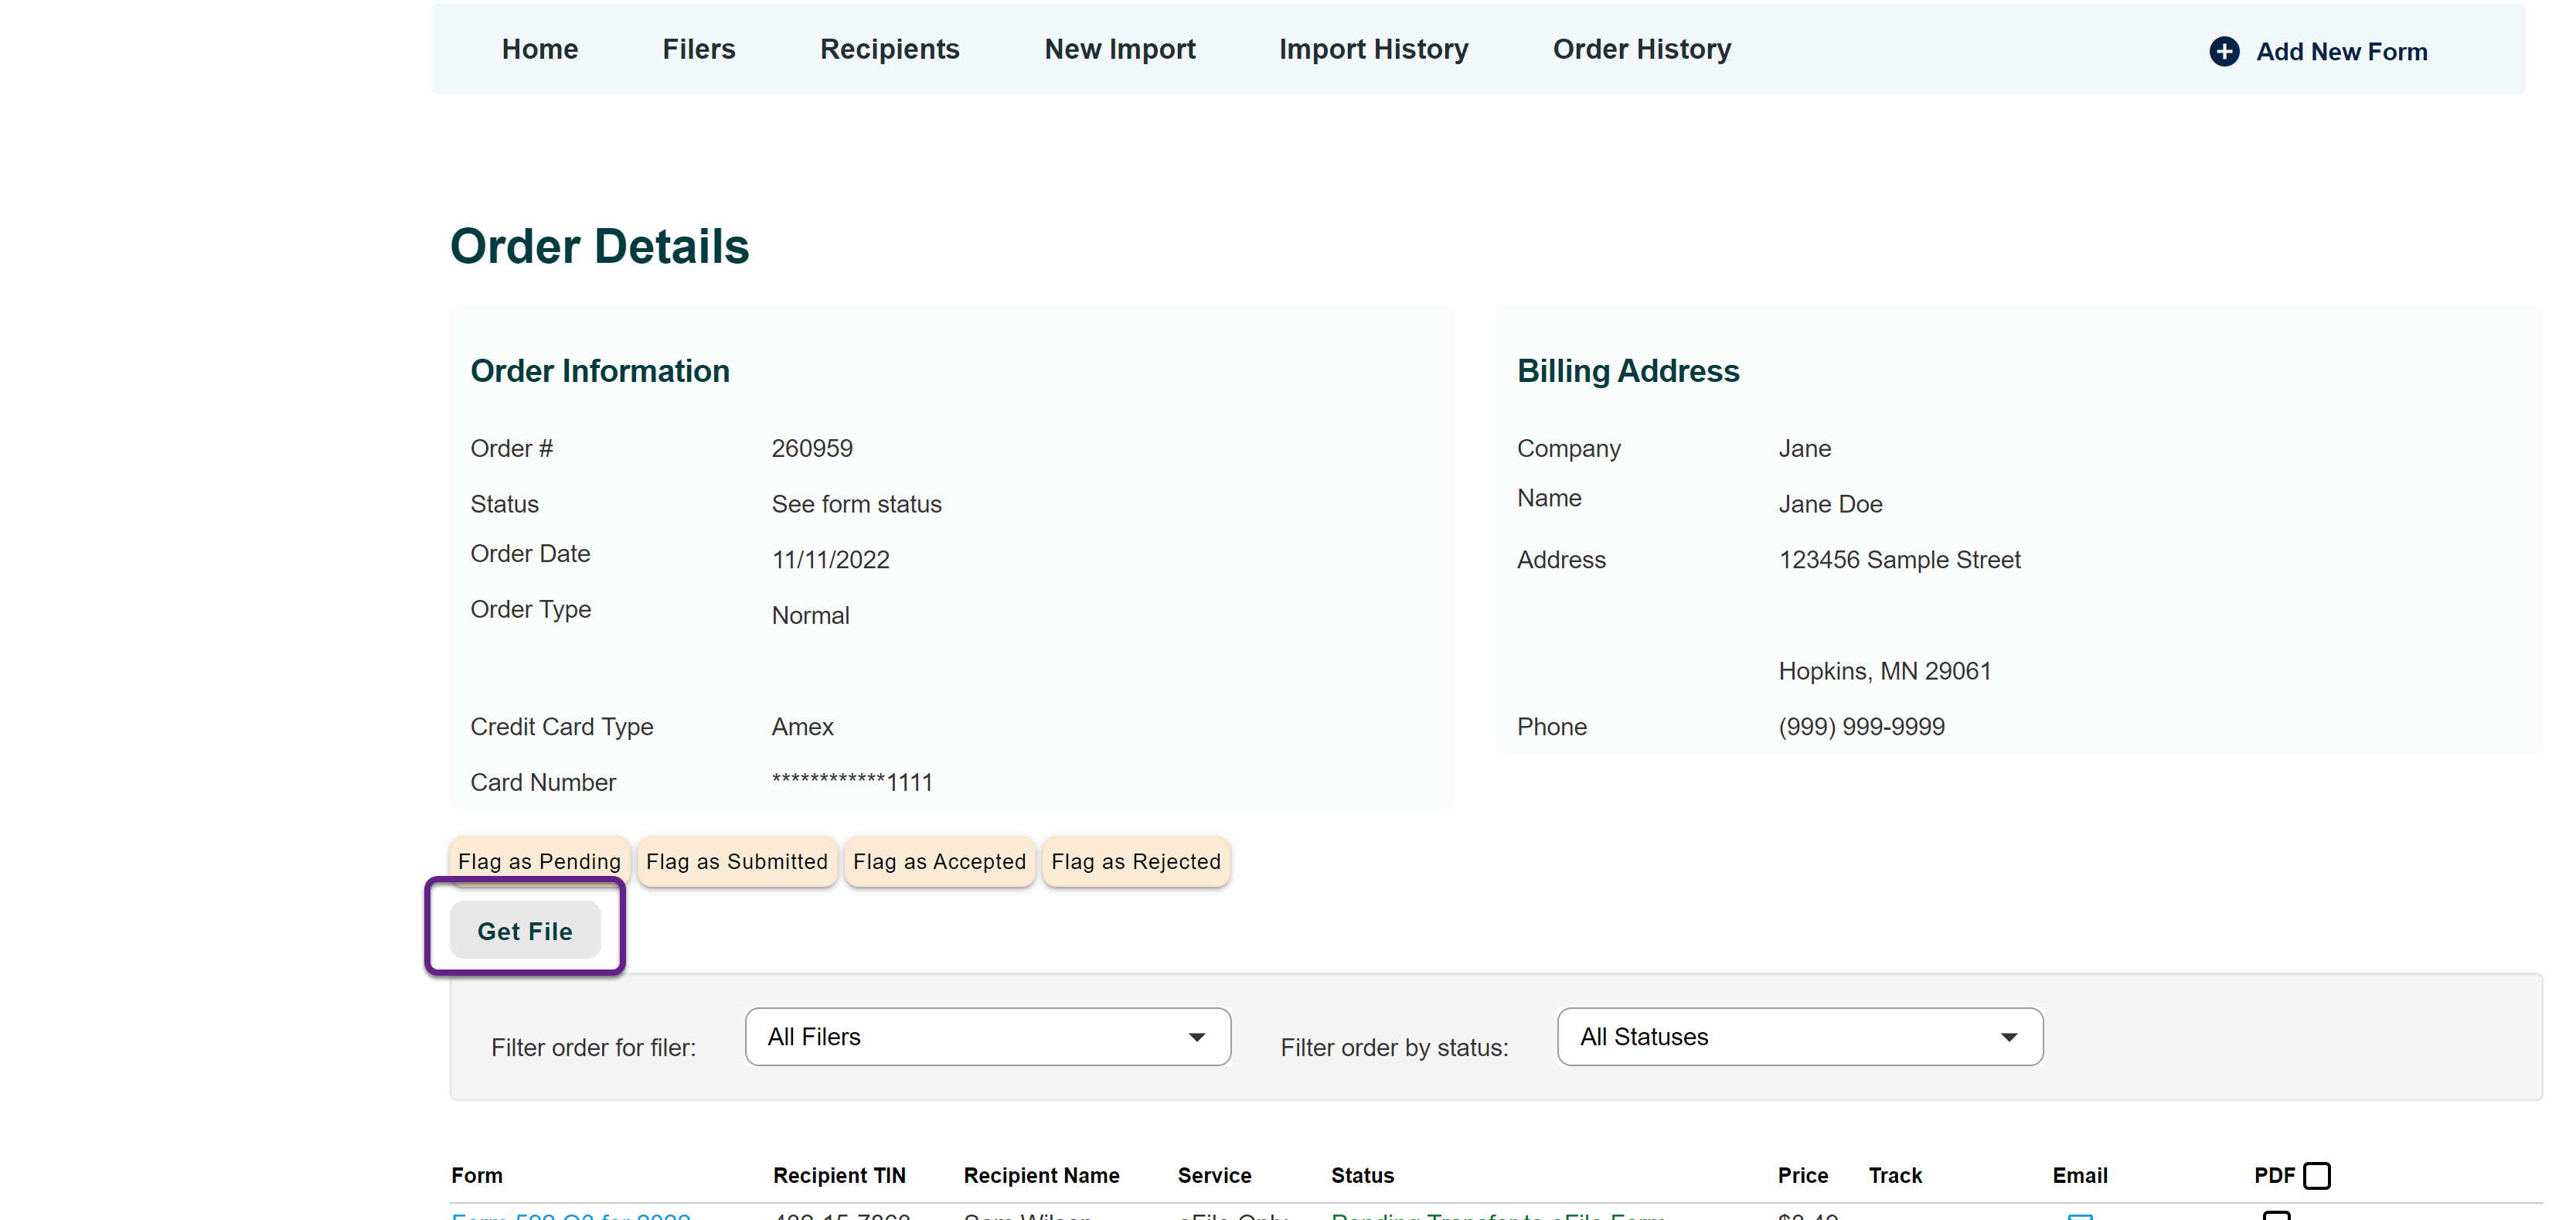Check the PDF select-all checkbox
This screenshot has width=2576, height=1220.
pos(2316,1175)
